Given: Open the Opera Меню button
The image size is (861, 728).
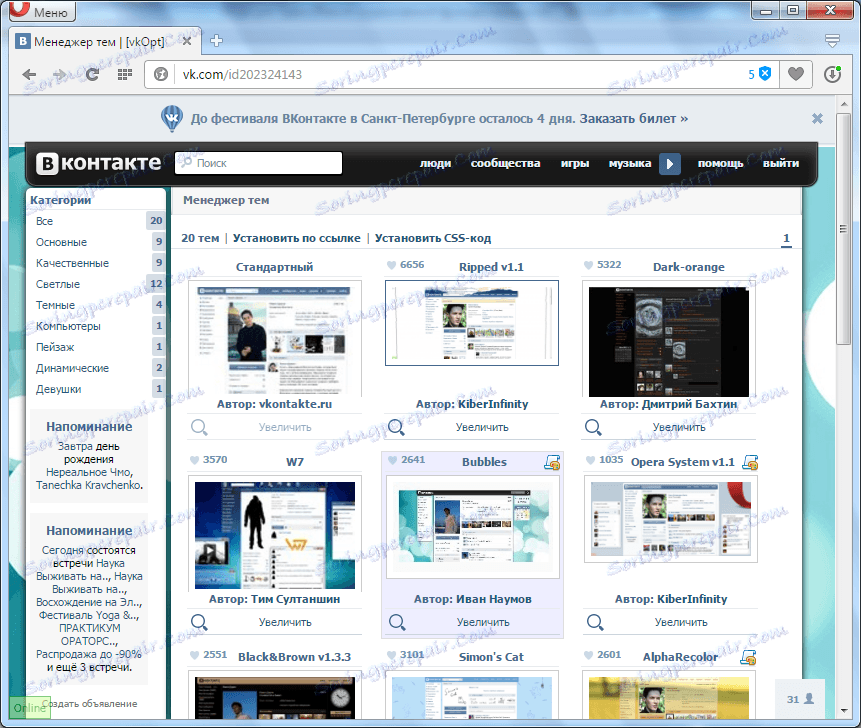Looking at the screenshot, I should (42, 10).
